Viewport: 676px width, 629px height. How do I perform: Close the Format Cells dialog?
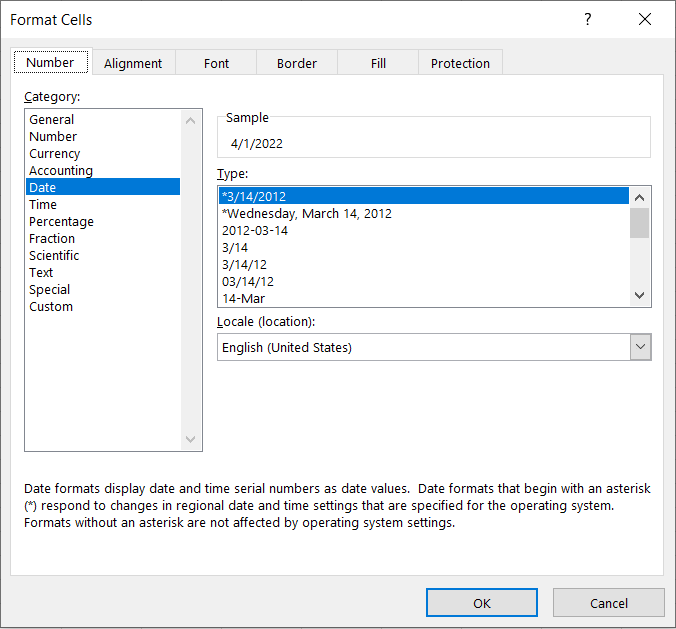pos(645,20)
